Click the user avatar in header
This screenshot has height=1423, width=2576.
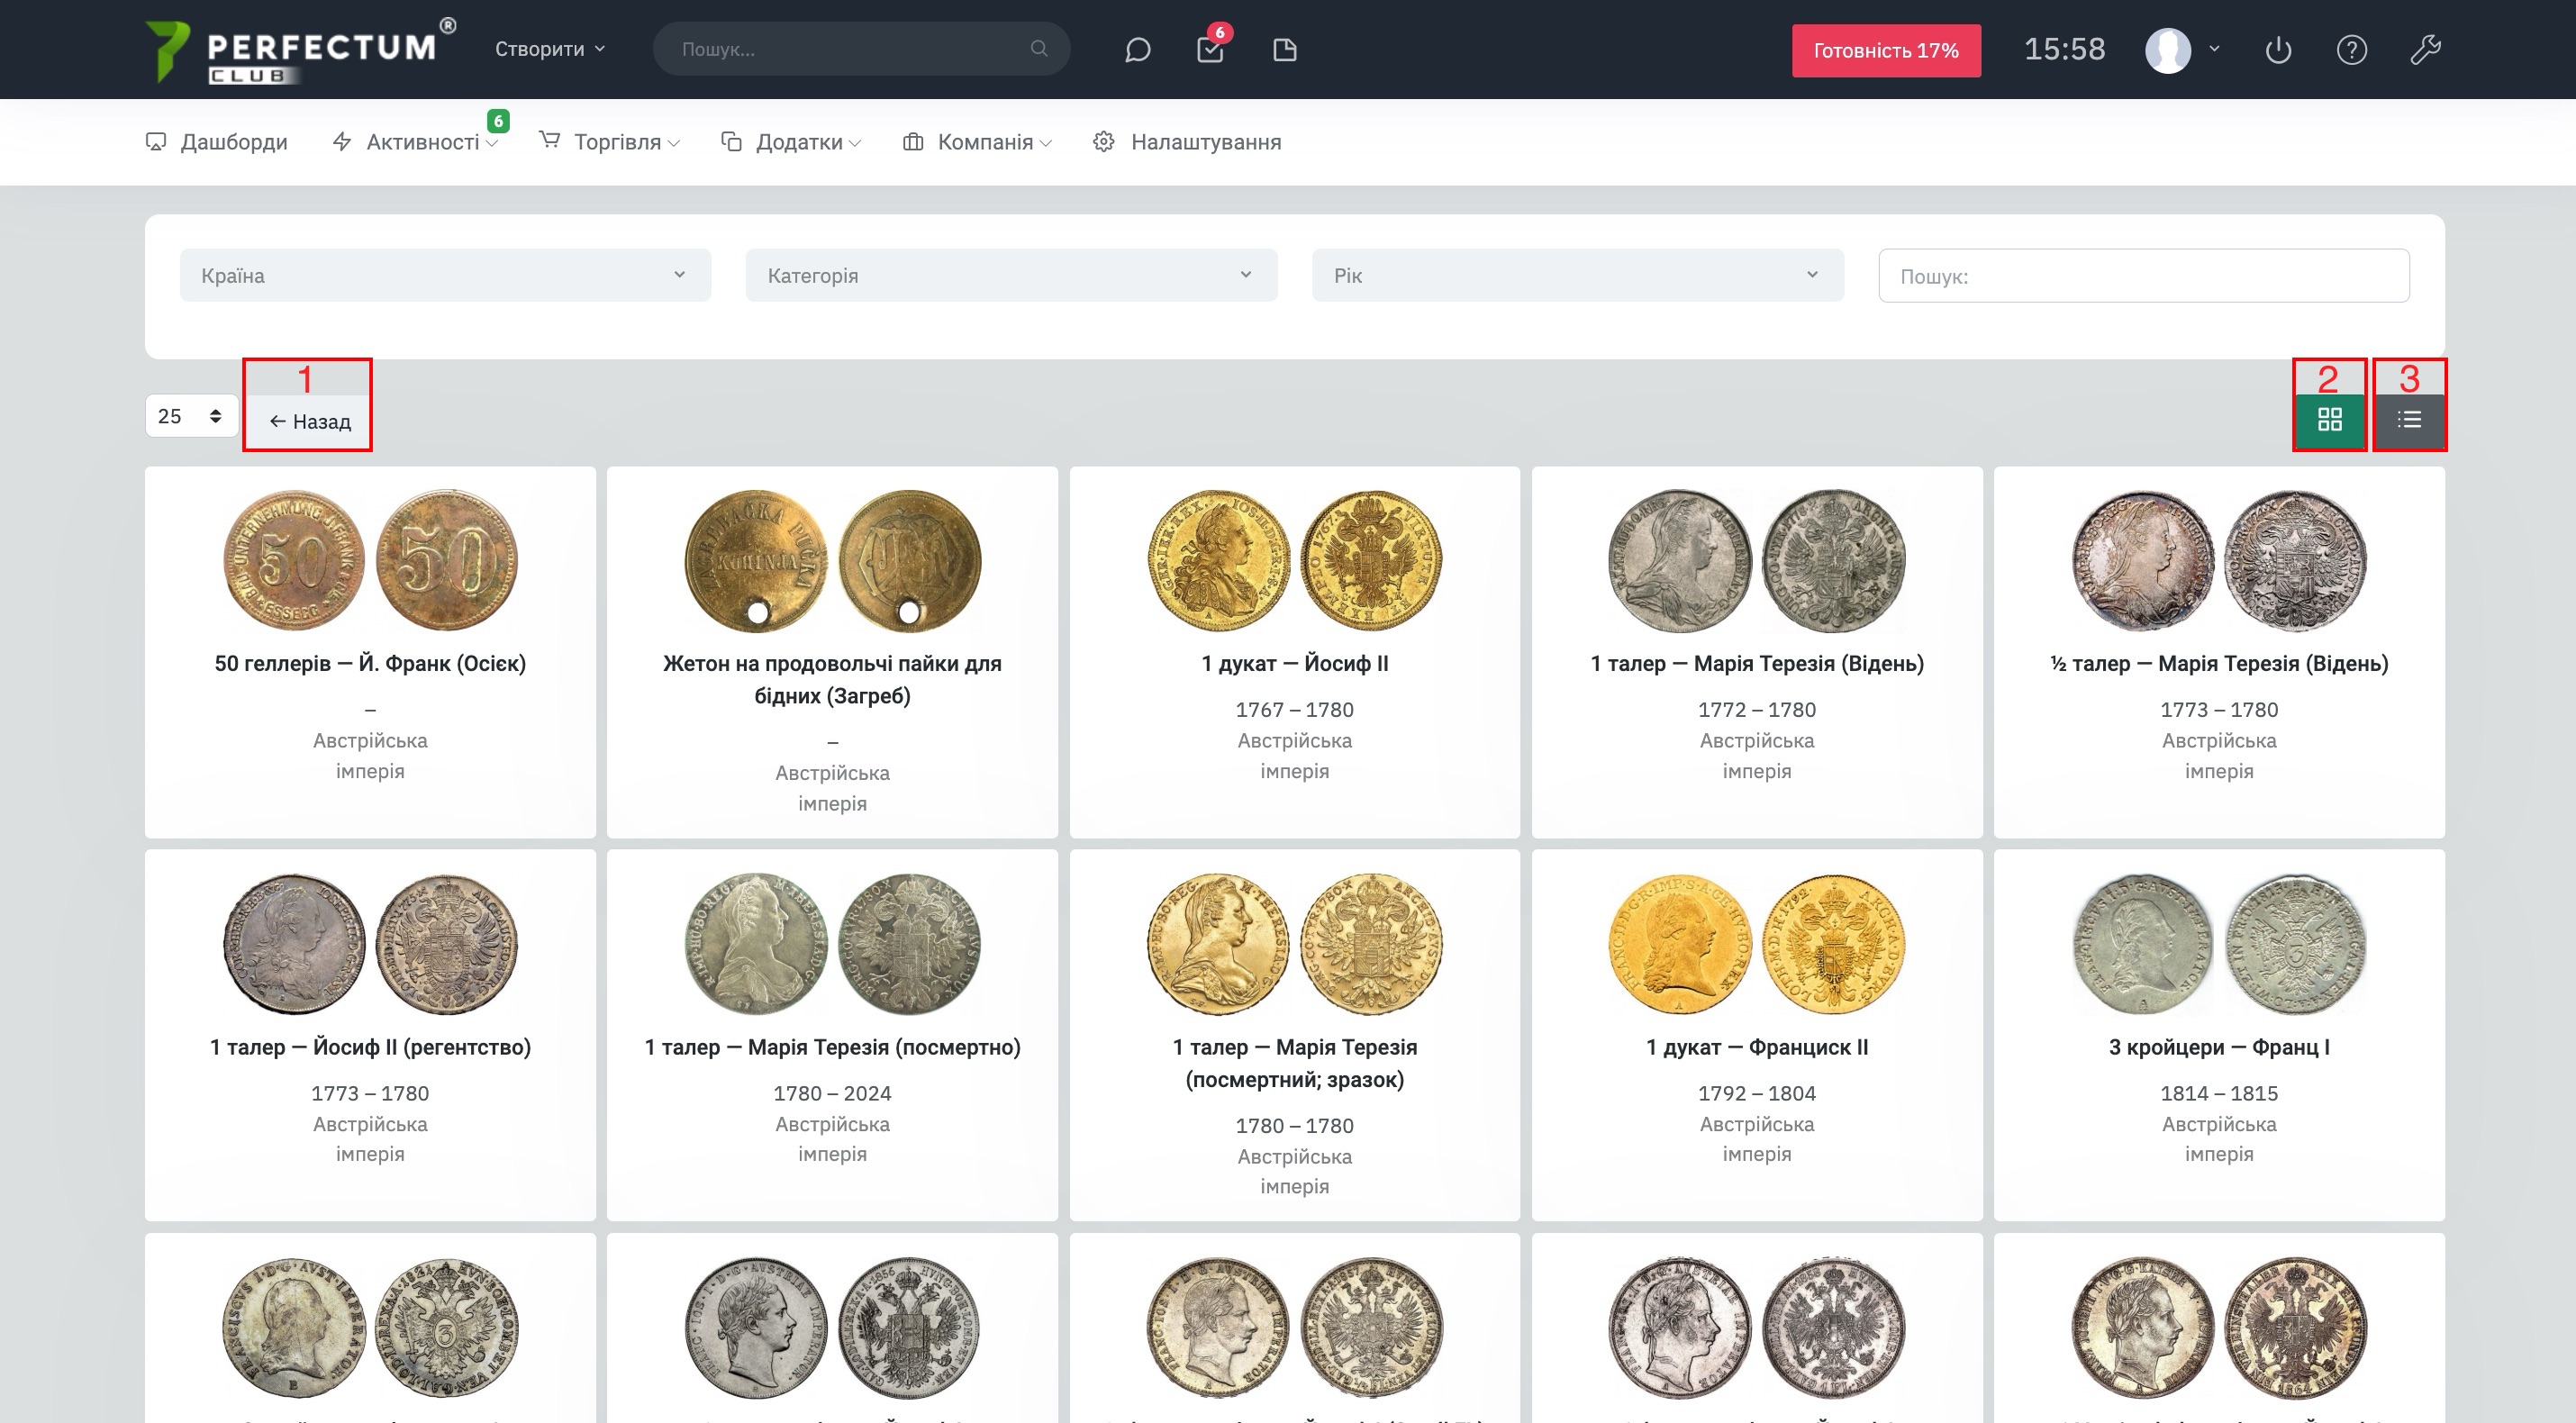pyautogui.click(x=2168, y=50)
